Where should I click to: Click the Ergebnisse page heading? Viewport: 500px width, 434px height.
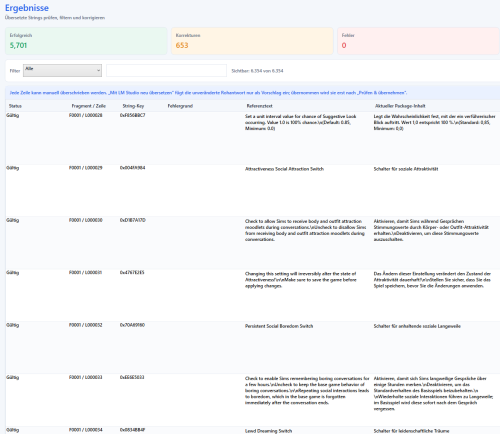(x=27, y=8)
